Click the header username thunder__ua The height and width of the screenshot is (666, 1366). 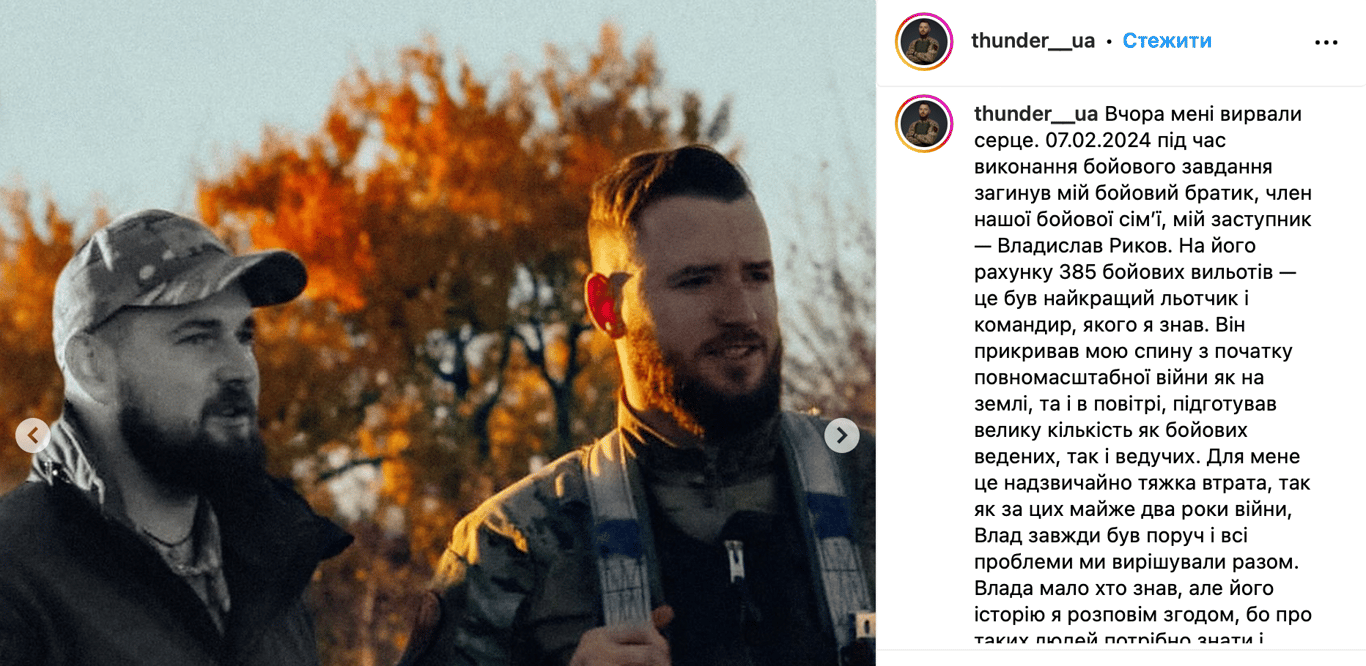(1033, 41)
